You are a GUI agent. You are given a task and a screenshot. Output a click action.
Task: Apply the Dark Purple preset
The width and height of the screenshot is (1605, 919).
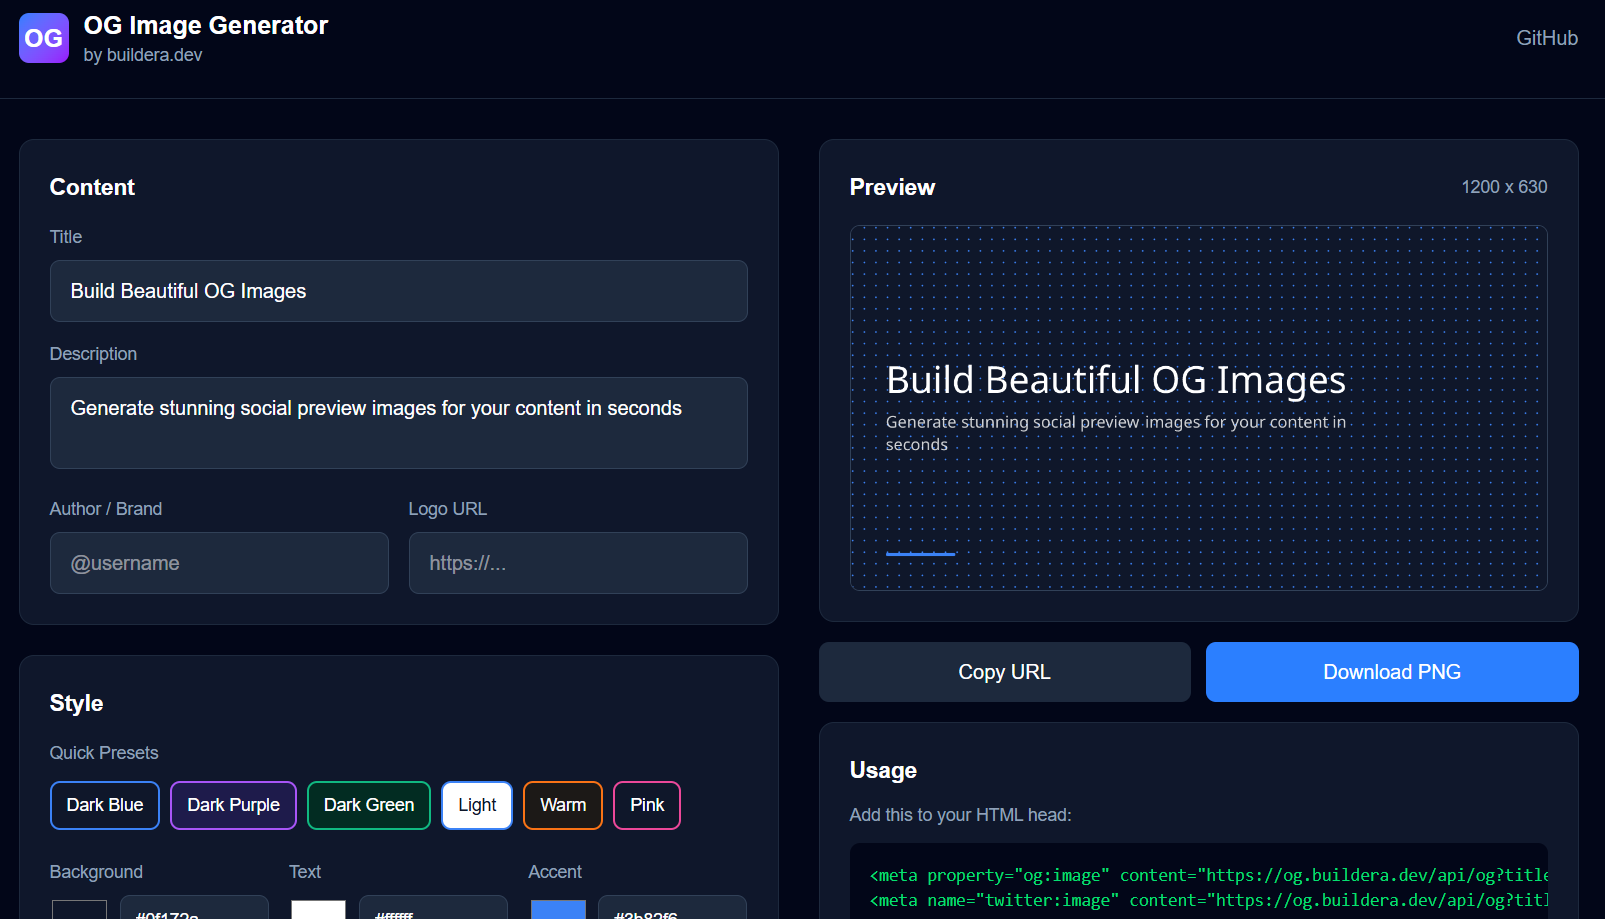pyautogui.click(x=233, y=805)
